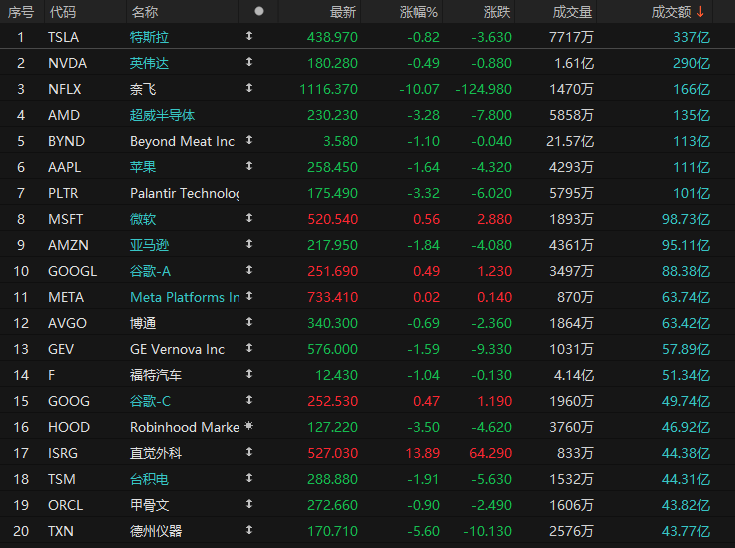This screenshot has height=548, width=735.
Task: Select the PLTR ticker code
Action: 63,193
